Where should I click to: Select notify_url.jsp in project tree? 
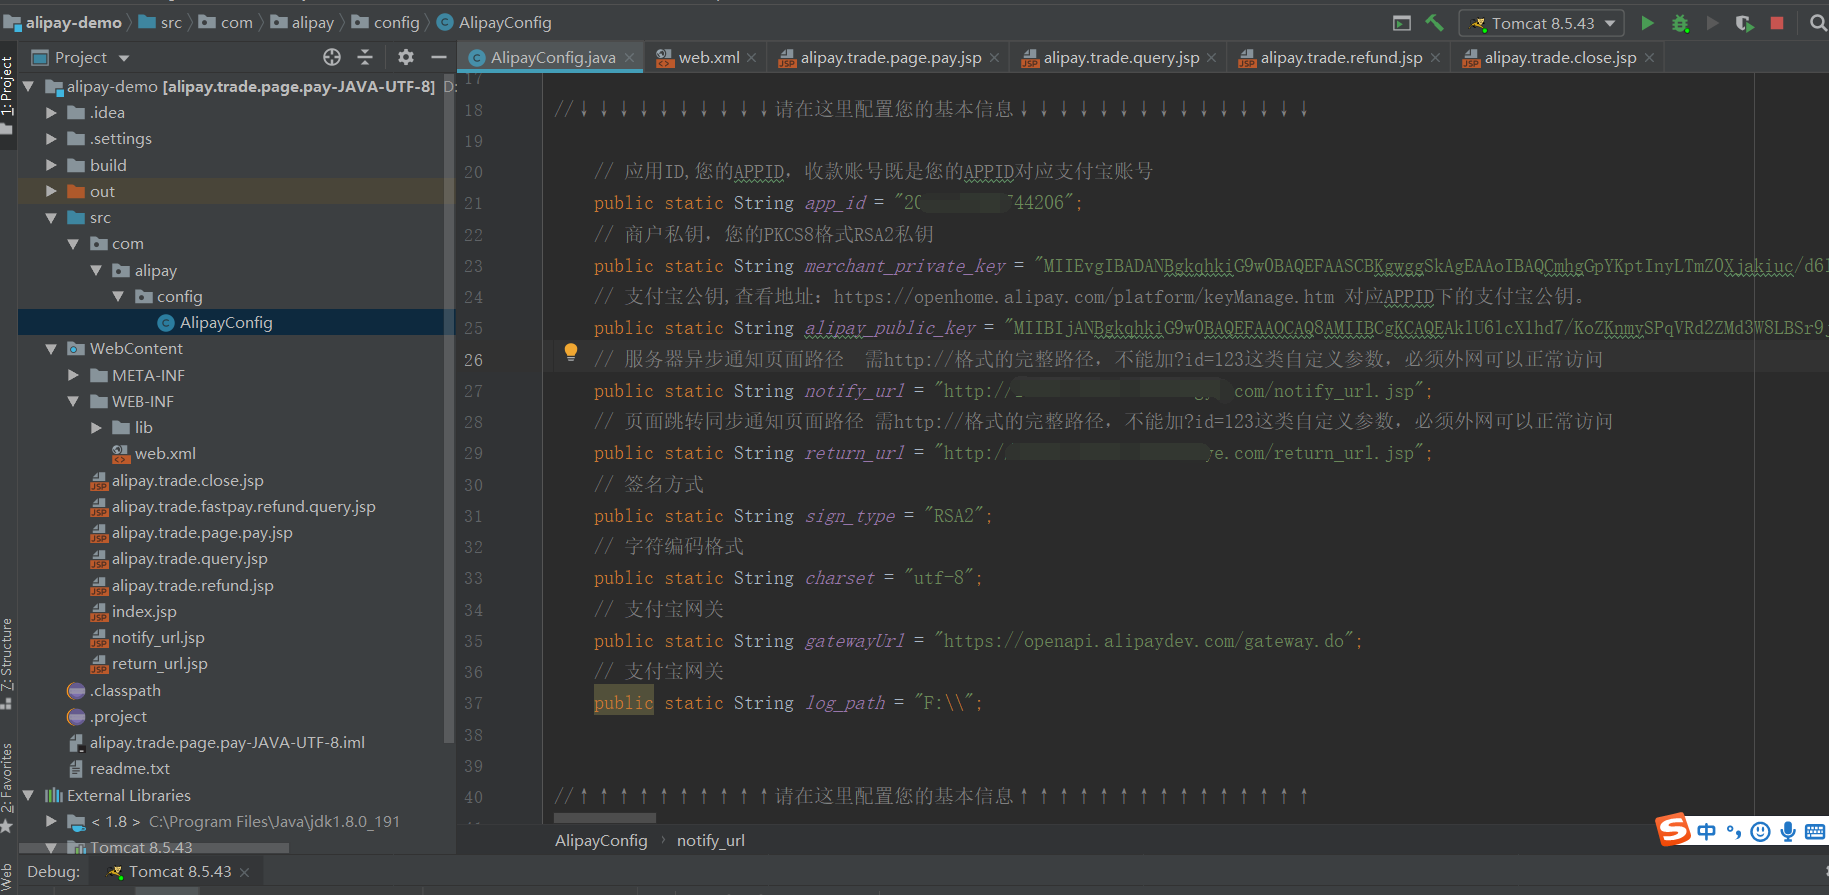(x=158, y=637)
